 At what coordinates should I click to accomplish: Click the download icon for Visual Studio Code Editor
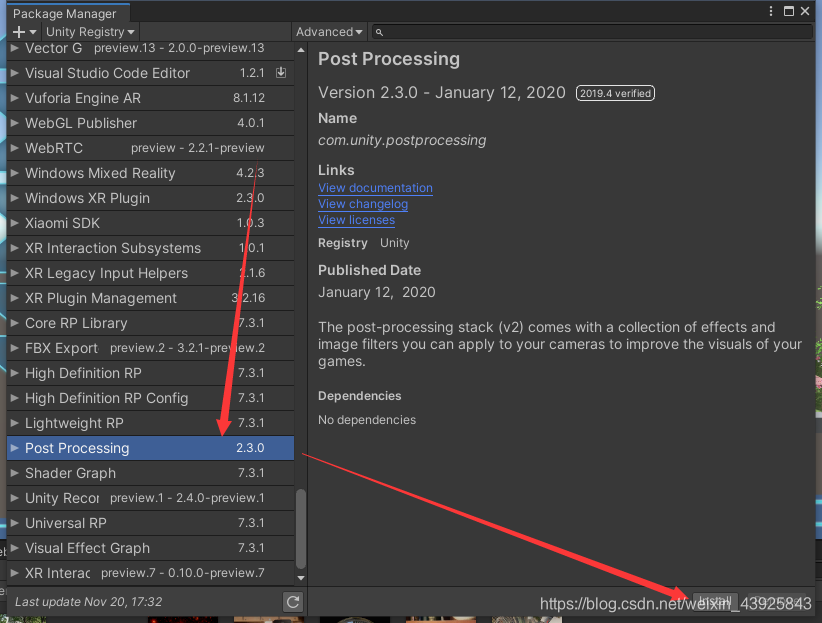(281, 72)
